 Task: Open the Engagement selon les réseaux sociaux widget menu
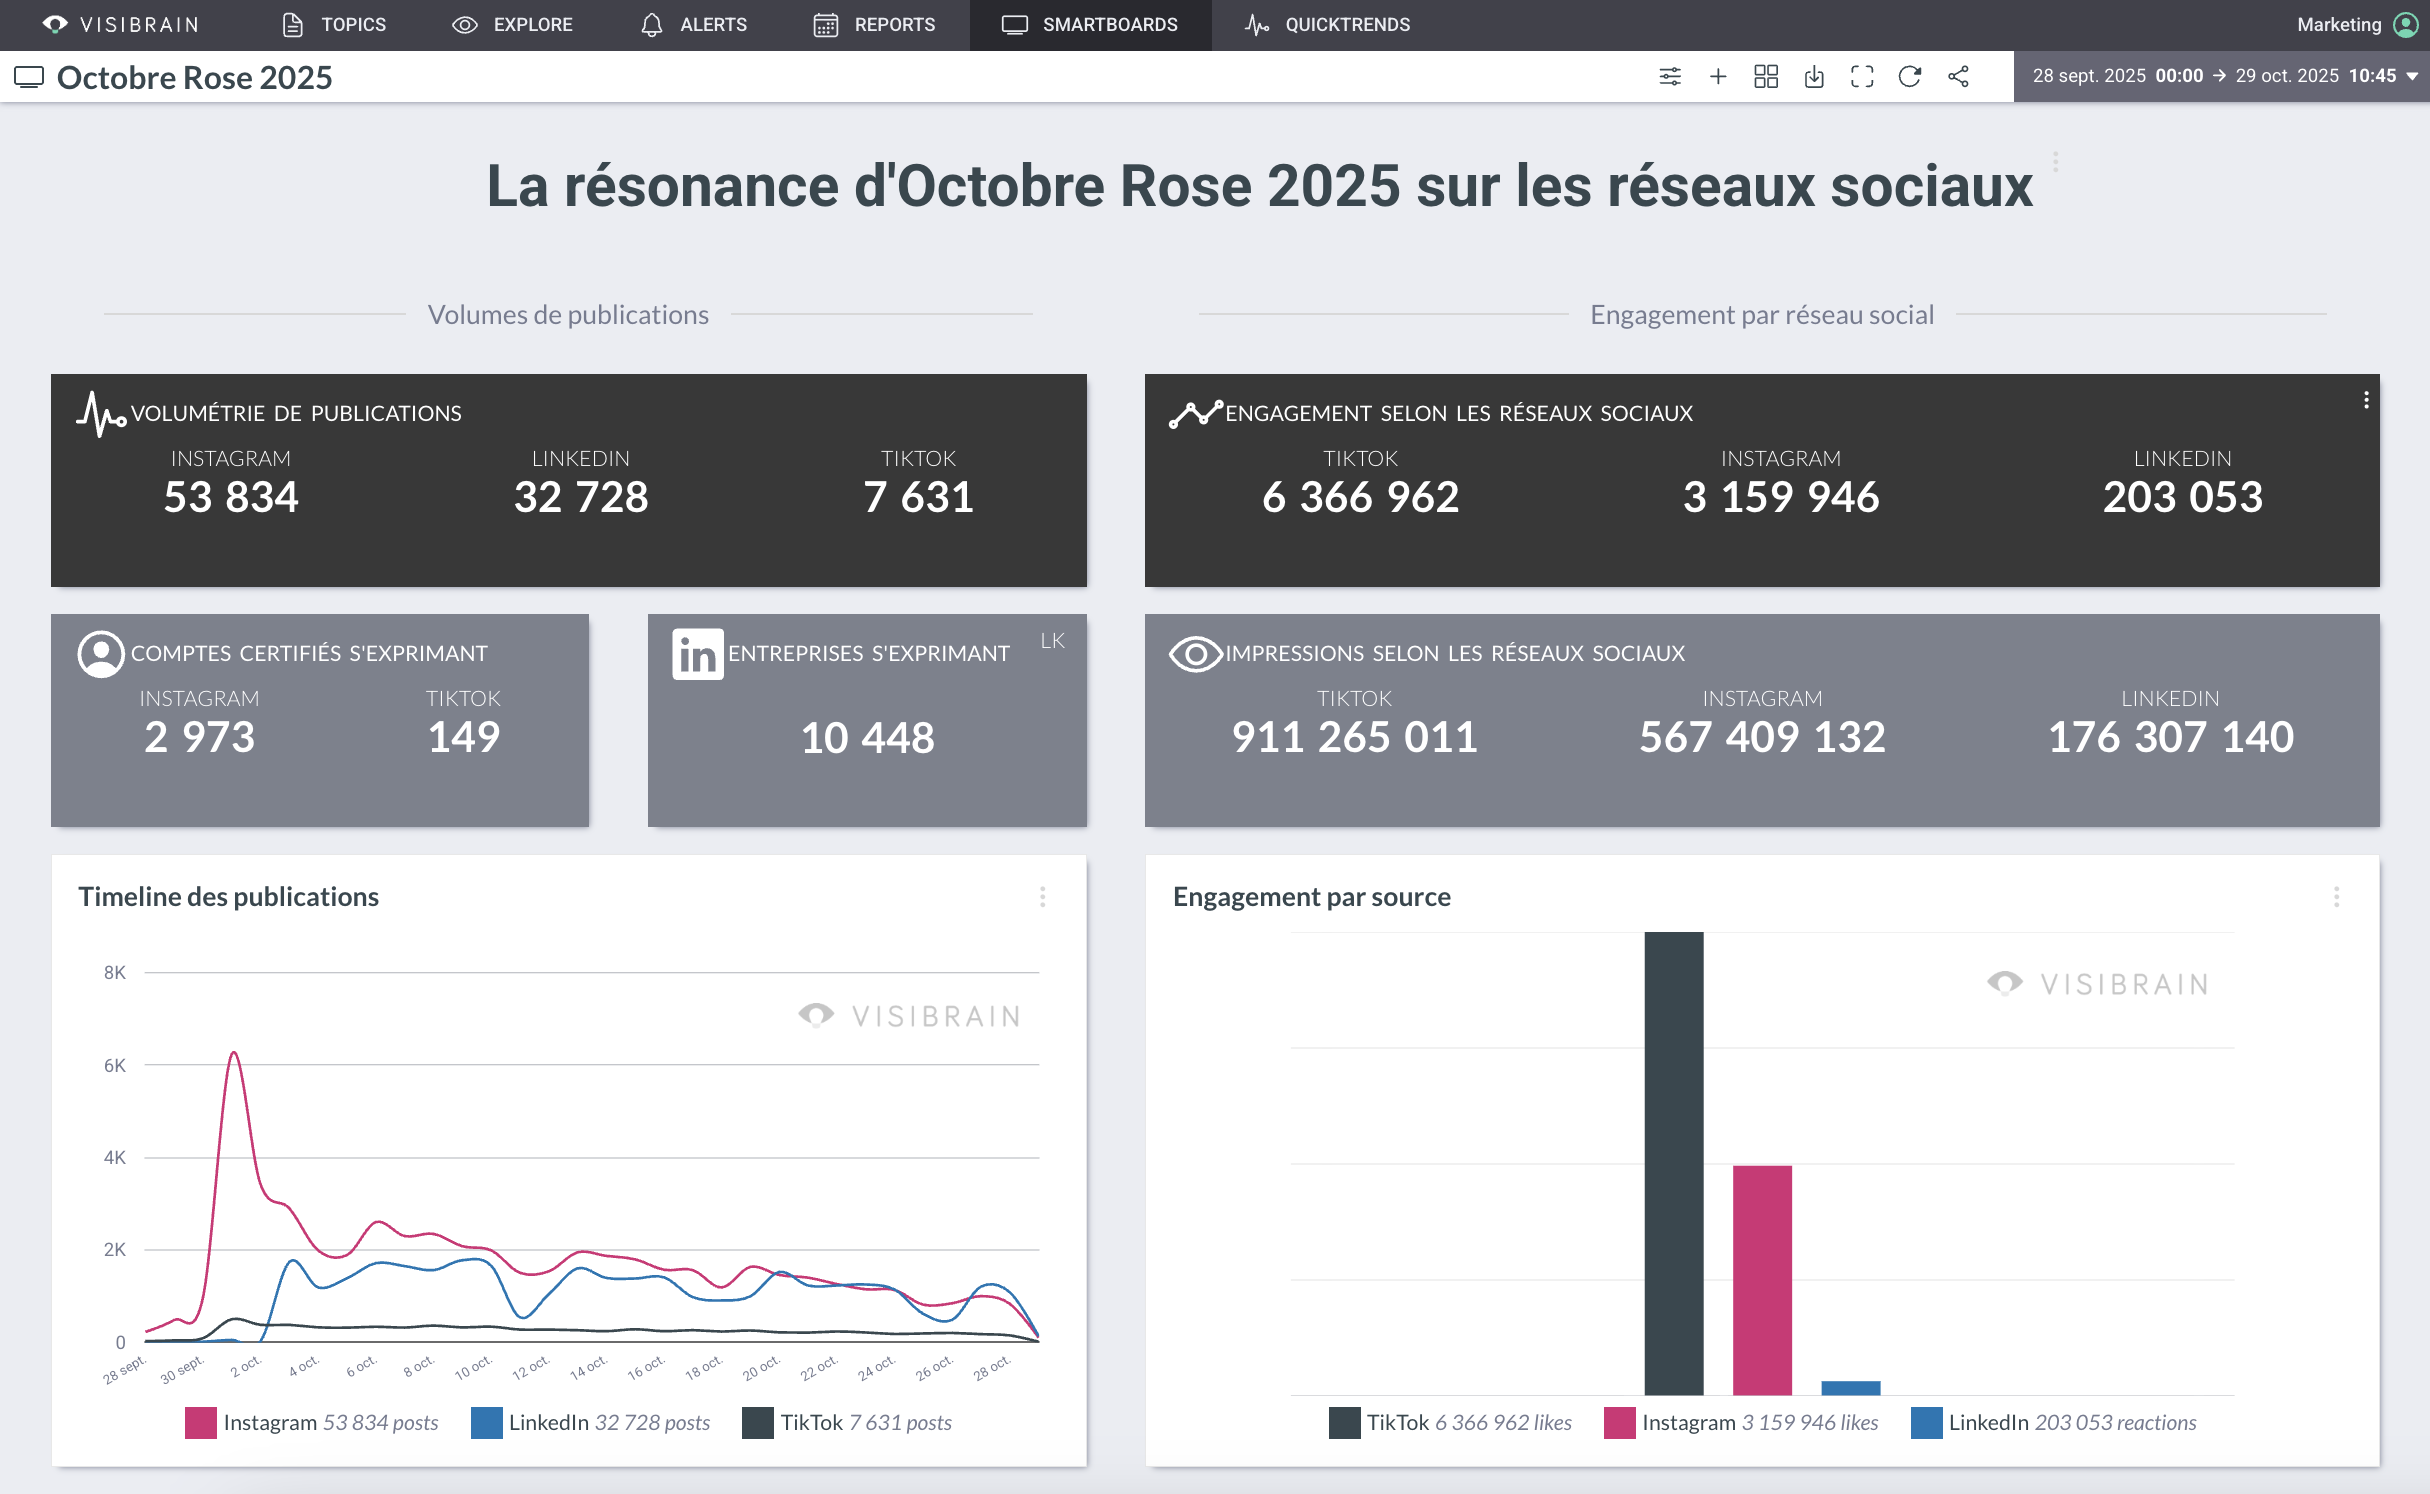[2366, 400]
